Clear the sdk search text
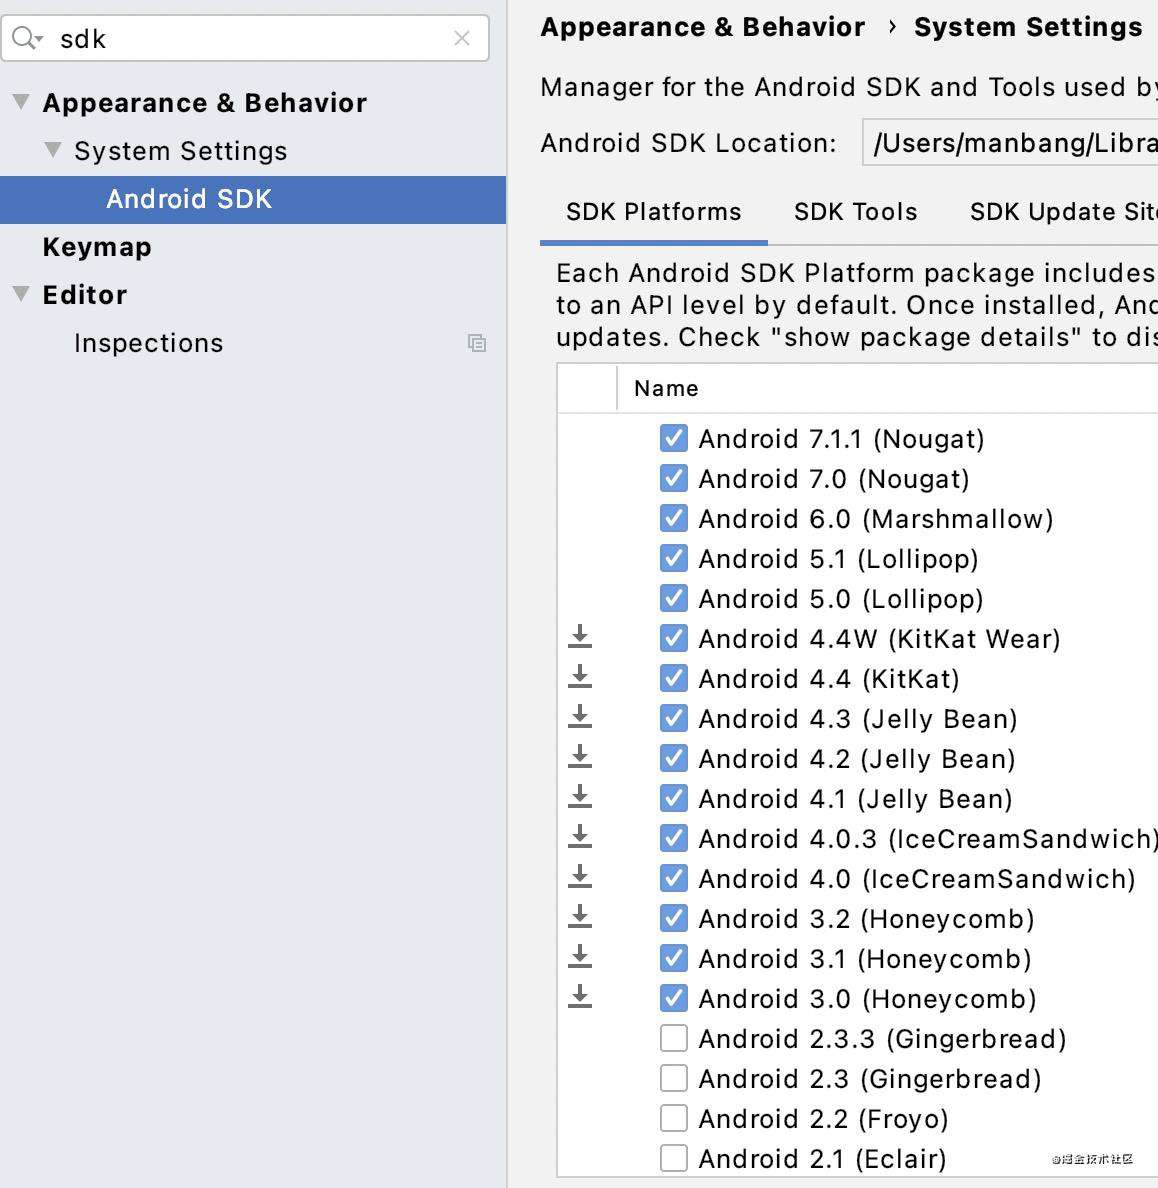The image size is (1158, 1188). point(462,38)
